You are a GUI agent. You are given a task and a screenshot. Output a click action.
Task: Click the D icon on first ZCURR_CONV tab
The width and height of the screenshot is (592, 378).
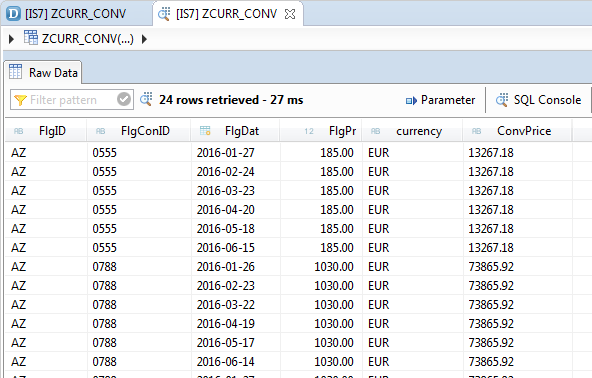point(13,14)
